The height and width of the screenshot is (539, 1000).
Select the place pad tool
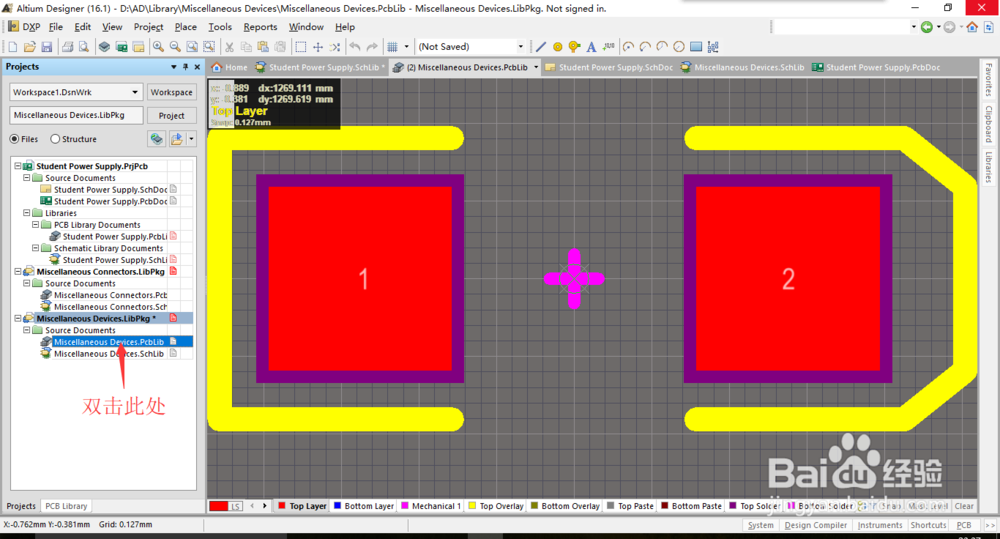tap(557, 47)
